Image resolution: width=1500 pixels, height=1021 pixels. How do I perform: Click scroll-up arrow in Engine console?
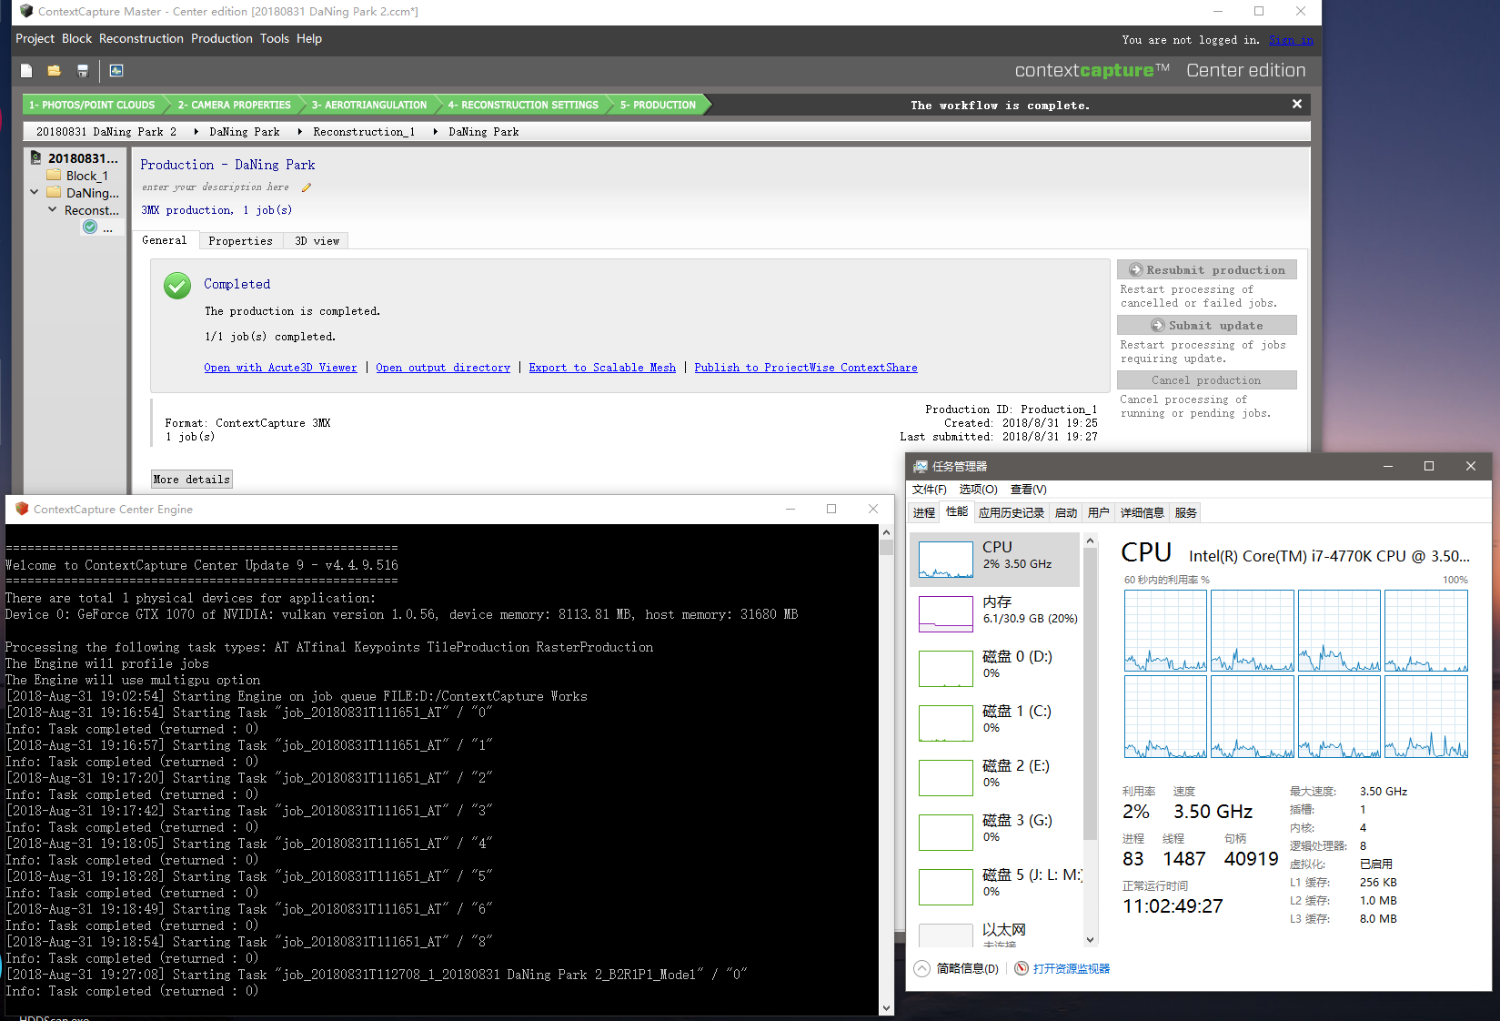[x=886, y=533]
